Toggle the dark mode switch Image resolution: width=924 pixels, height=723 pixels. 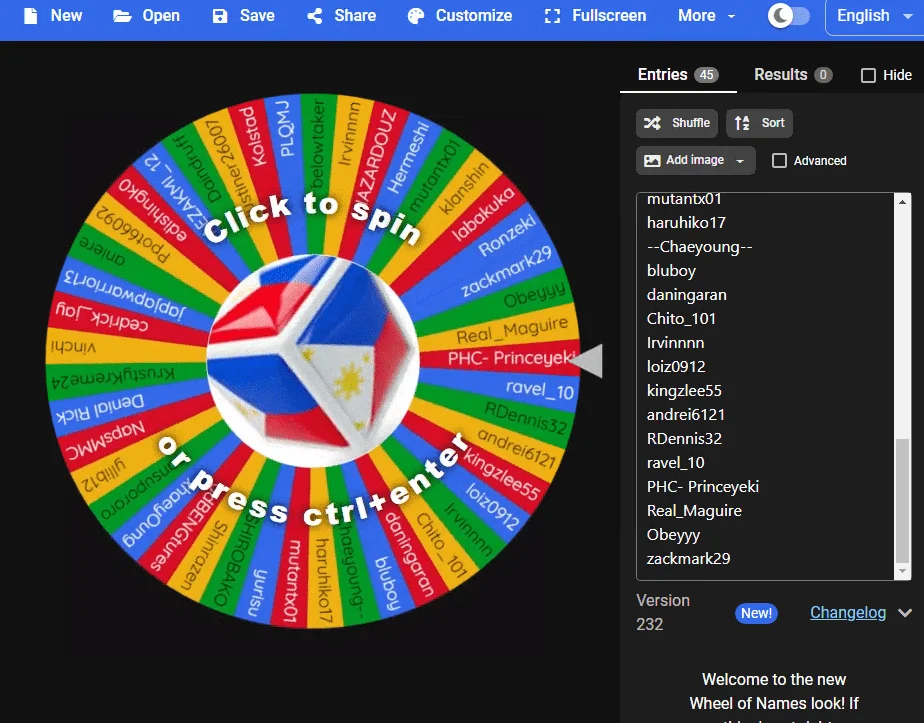(x=788, y=16)
